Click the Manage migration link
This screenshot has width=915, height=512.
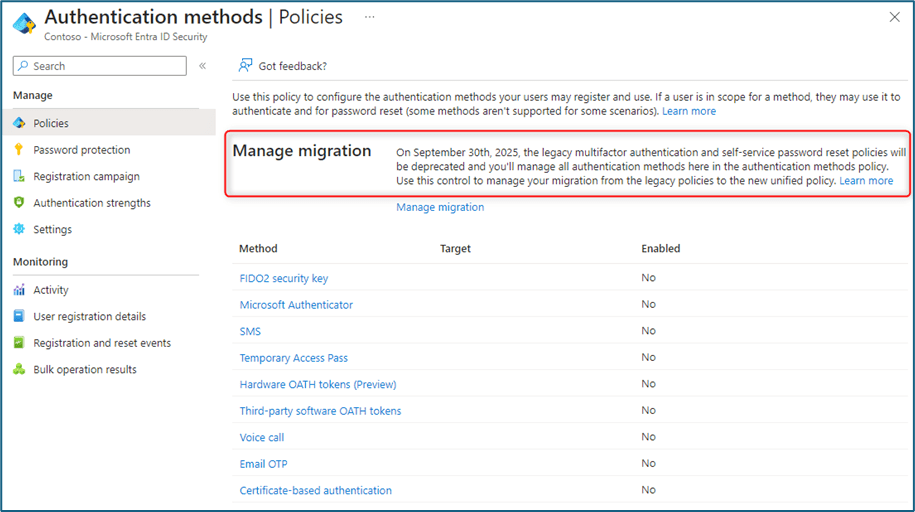point(440,207)
